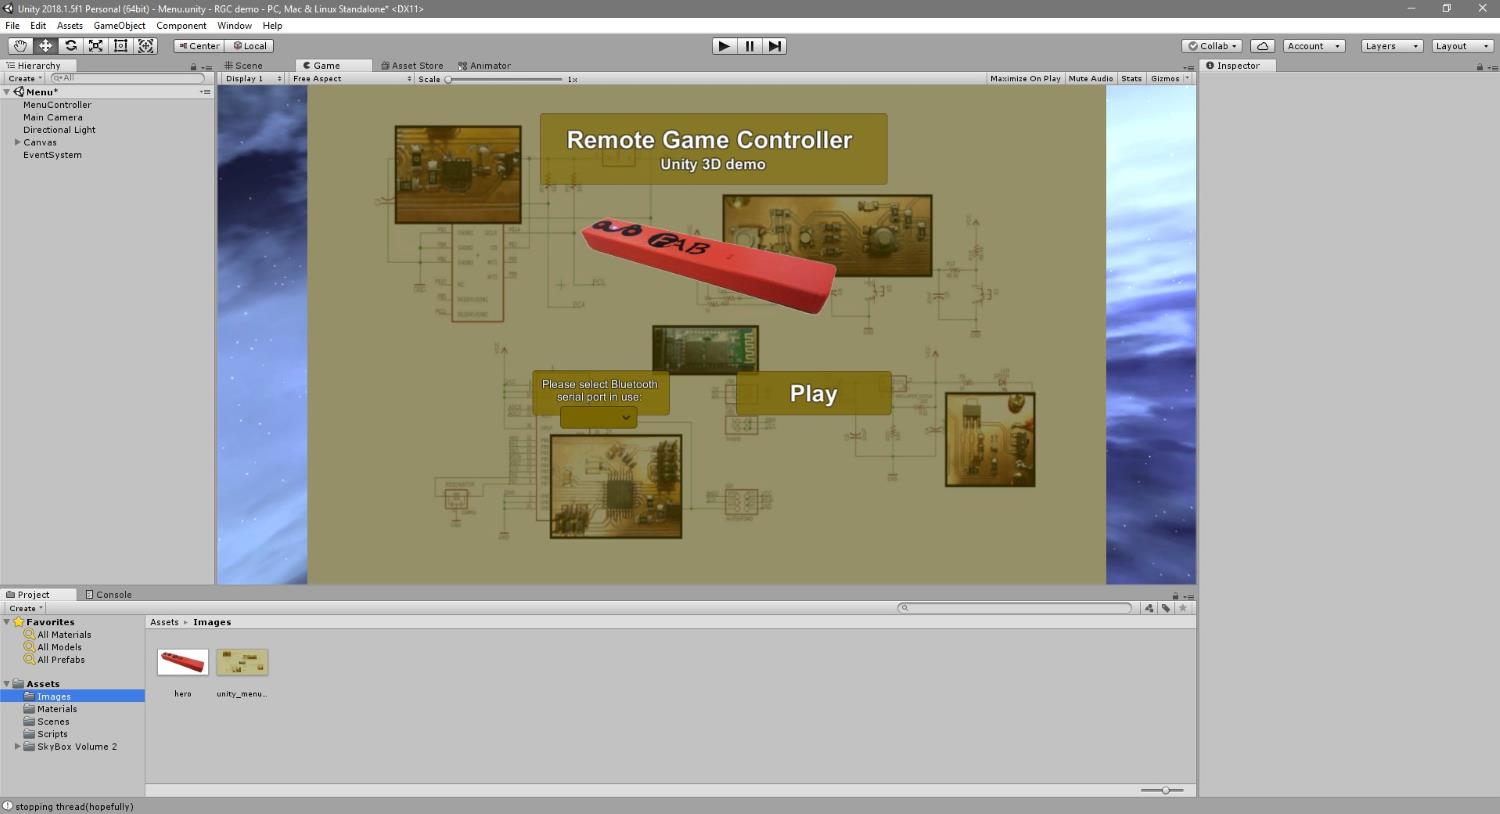
Task: Click the Game view Scale slider
Action: click(x=504, y=79)
